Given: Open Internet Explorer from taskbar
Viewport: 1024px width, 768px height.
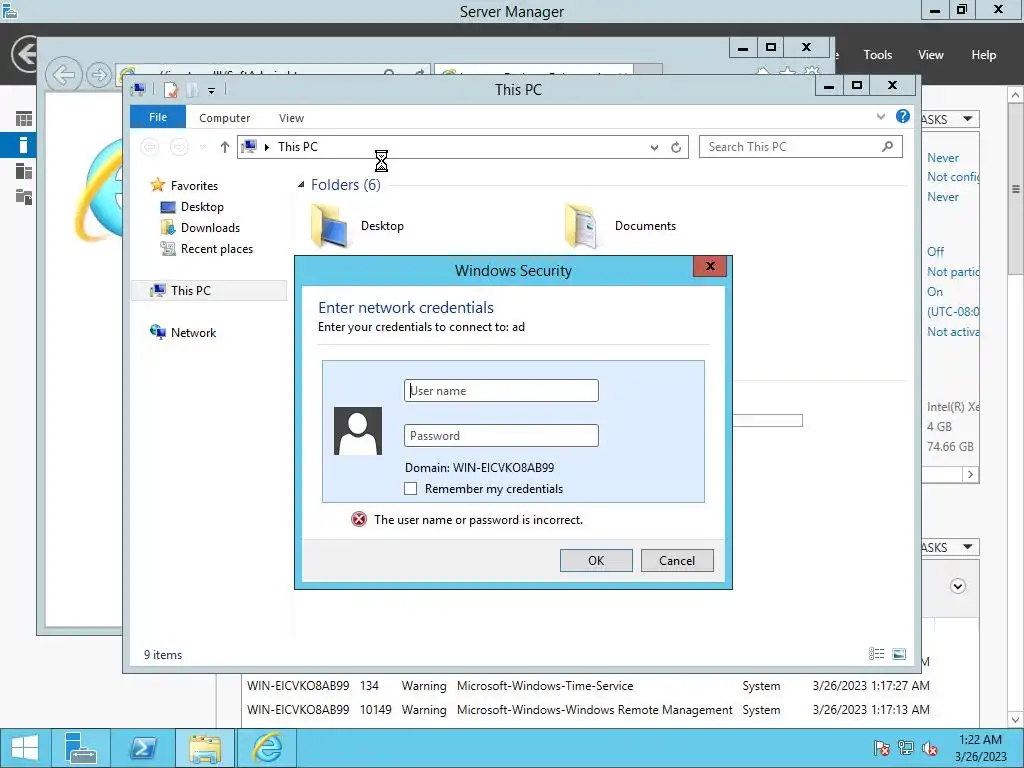Looking at the screenshot, I should [x=267, y=748].
